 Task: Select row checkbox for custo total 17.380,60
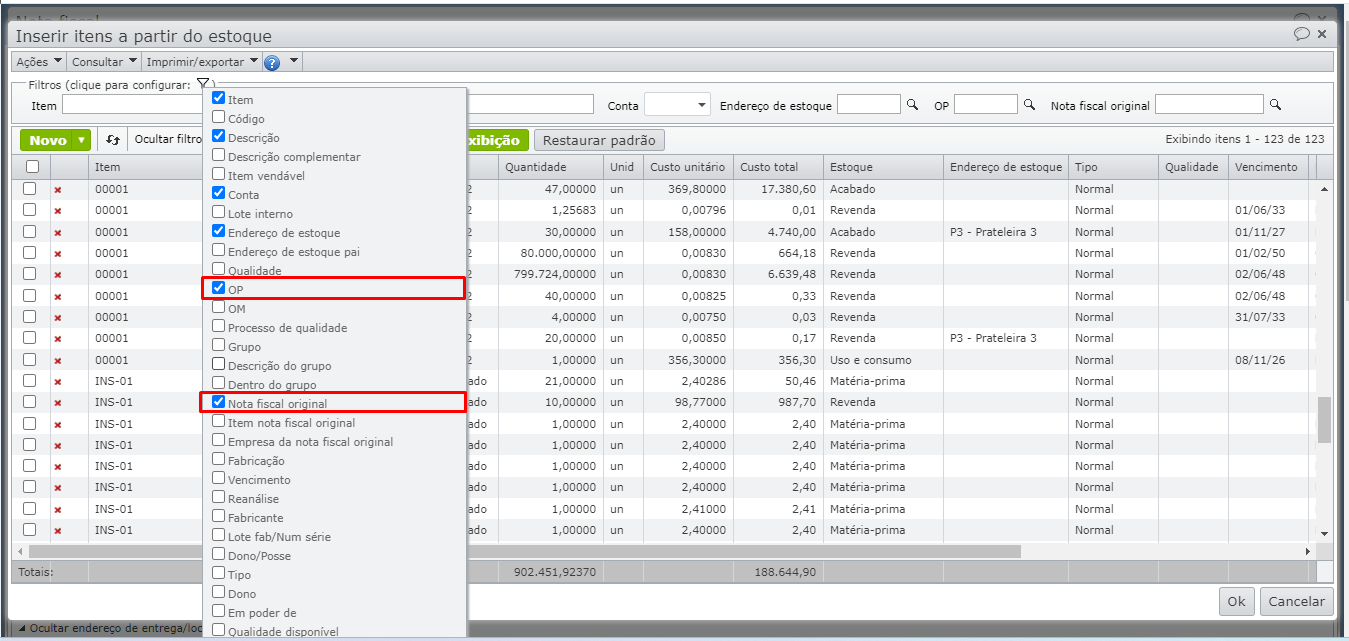click(30, 189)
